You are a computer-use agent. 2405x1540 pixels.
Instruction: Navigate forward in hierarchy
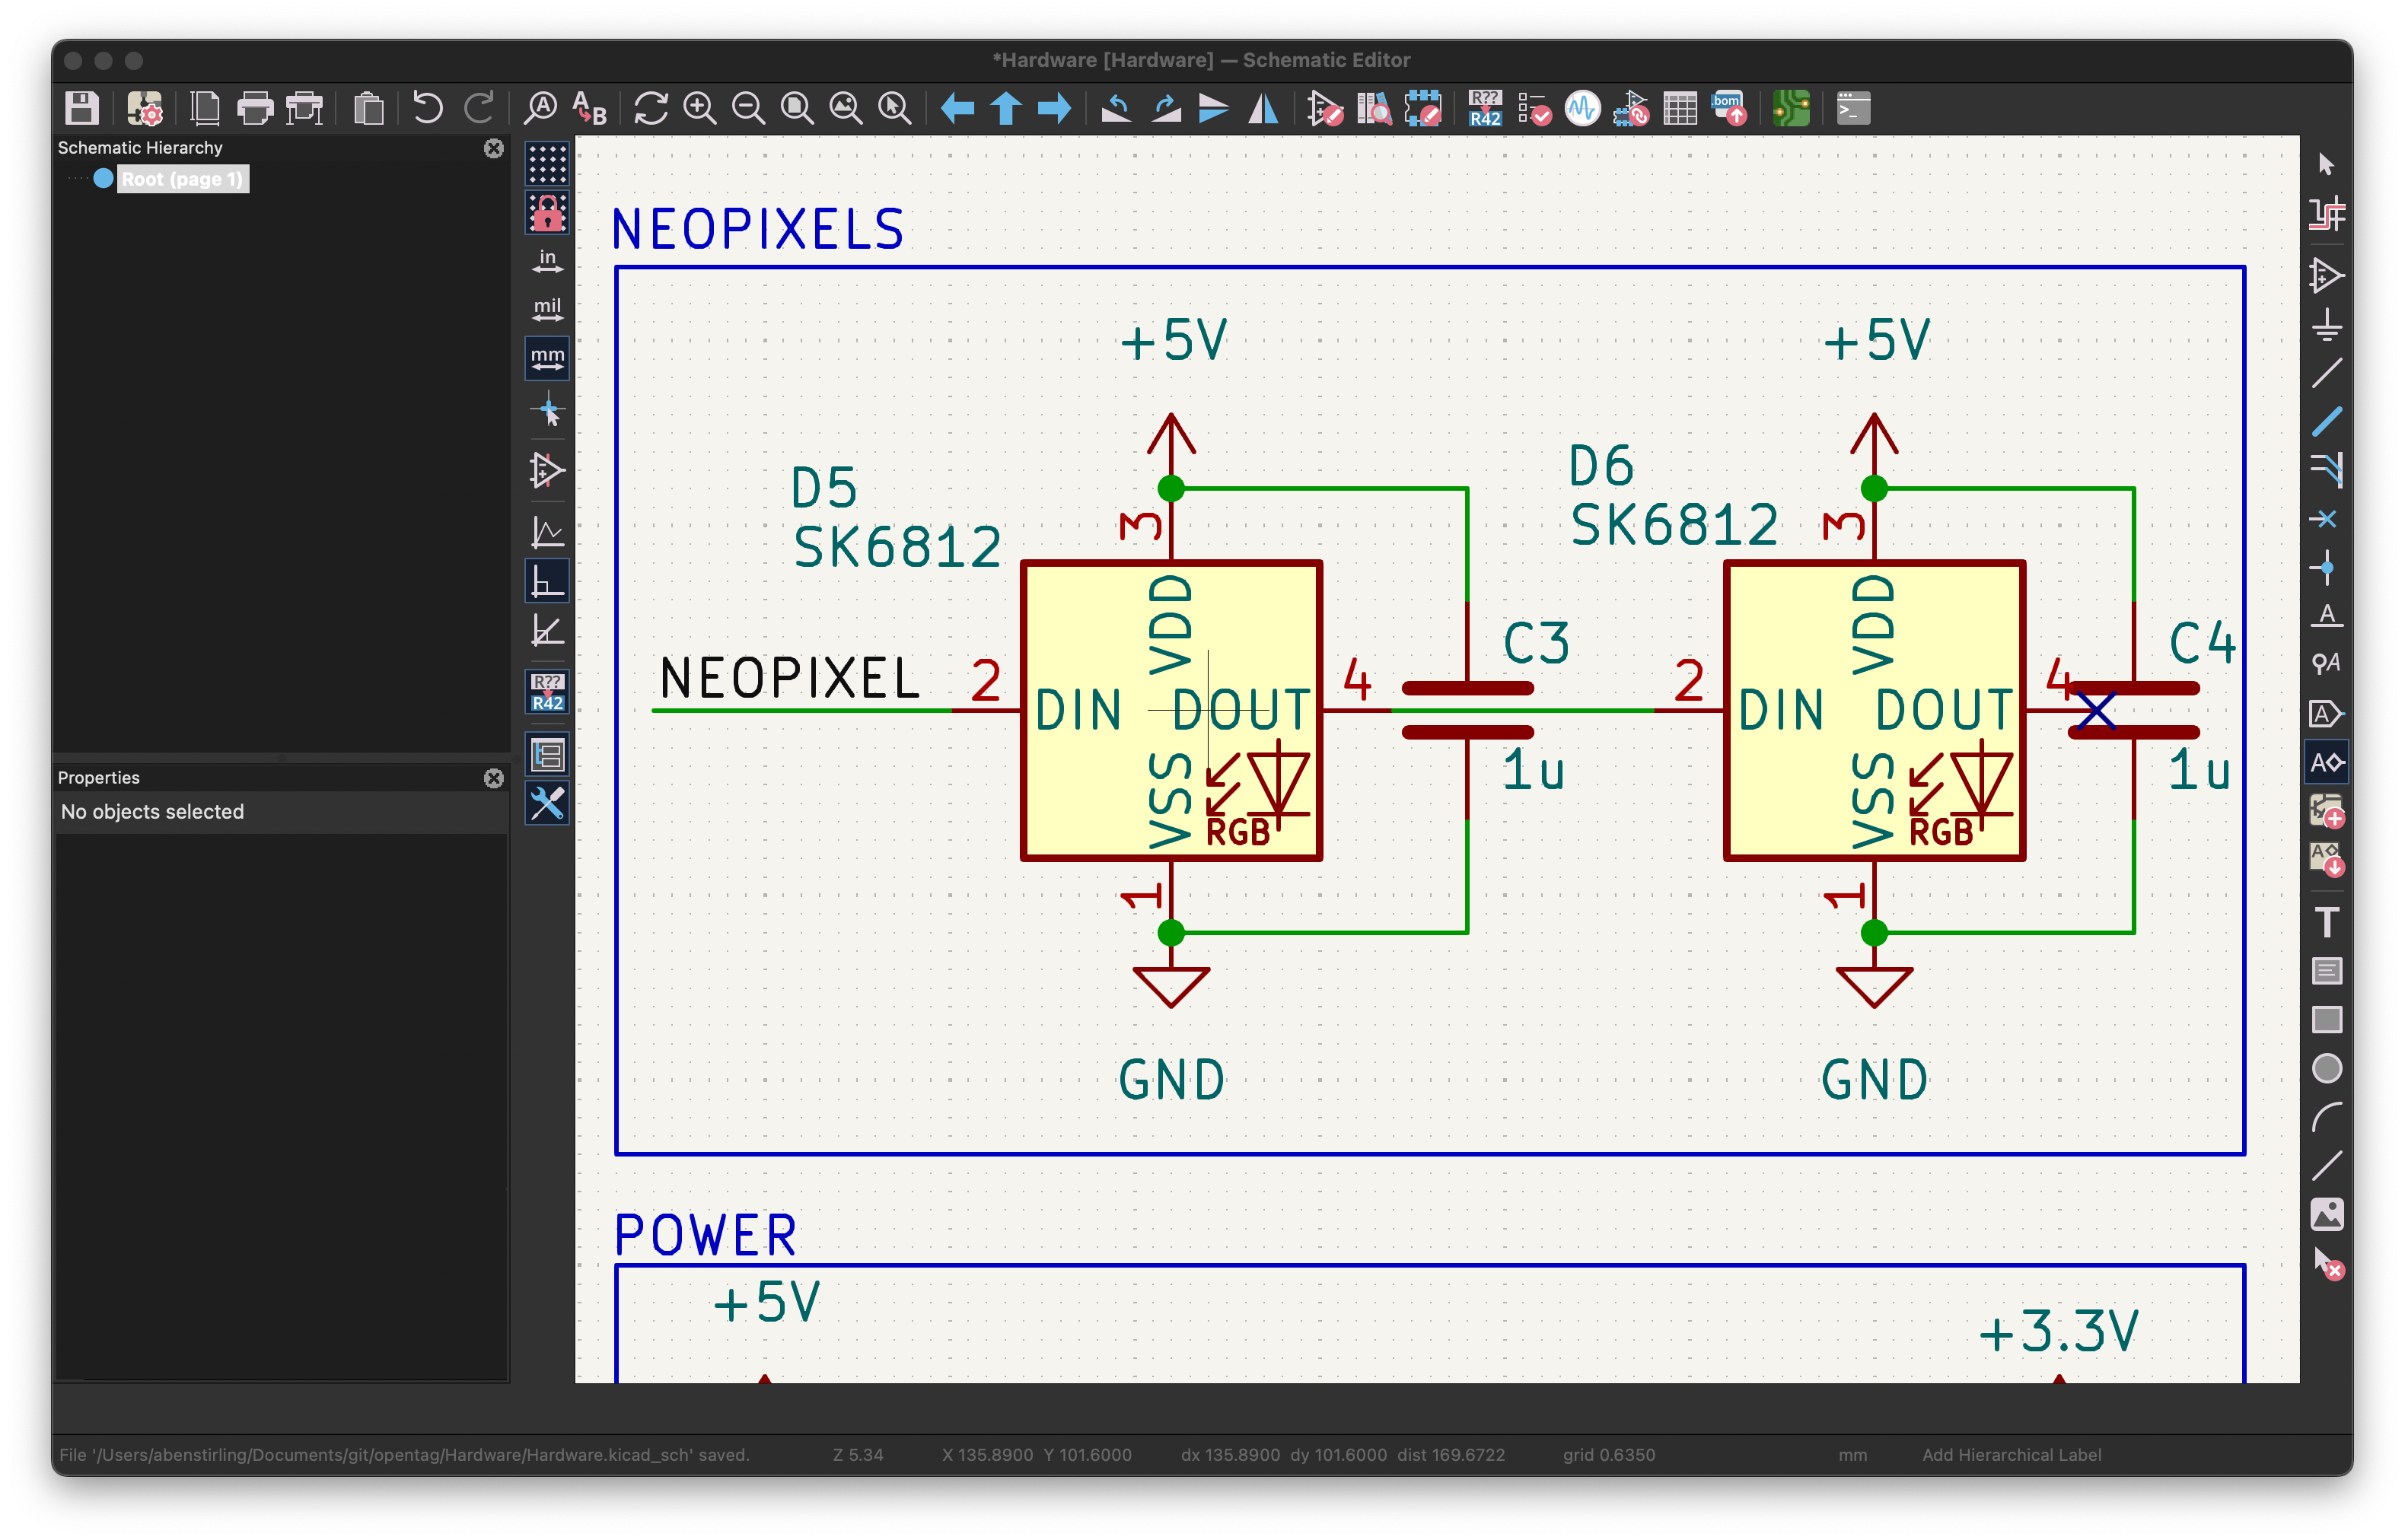tap(1054, 108)
